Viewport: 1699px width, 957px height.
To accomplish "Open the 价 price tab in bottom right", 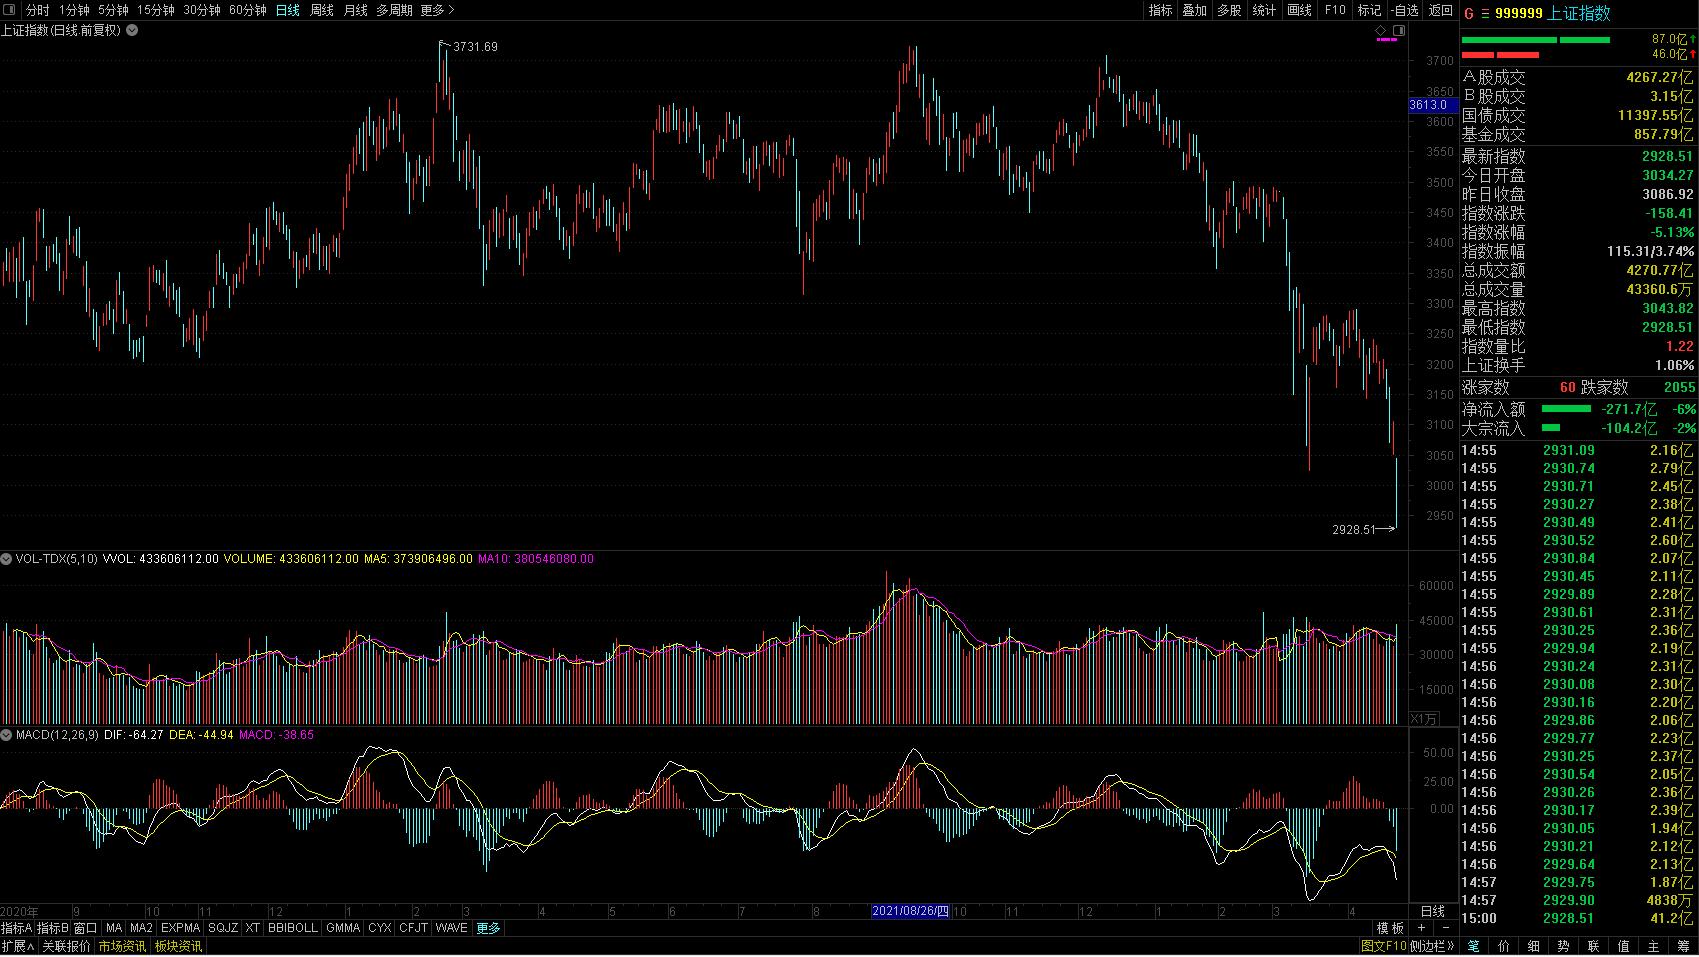I will [x=1504, y=946].
